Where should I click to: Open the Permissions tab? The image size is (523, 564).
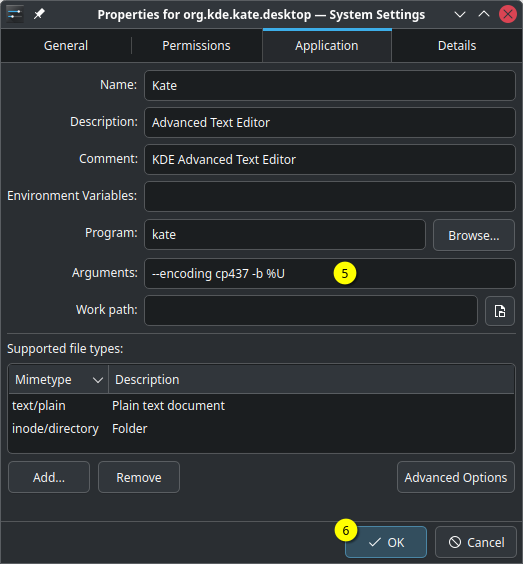(x=196, y=46)
